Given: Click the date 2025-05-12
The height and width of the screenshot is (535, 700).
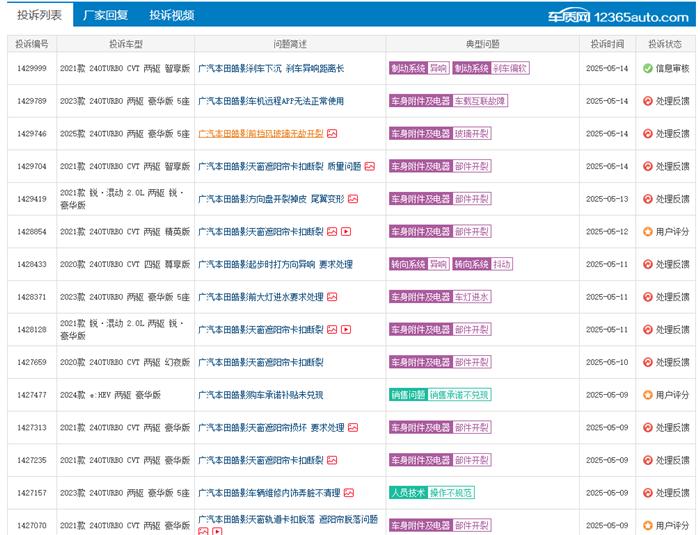Looking at the screenshot, I should tap(607, 231).
